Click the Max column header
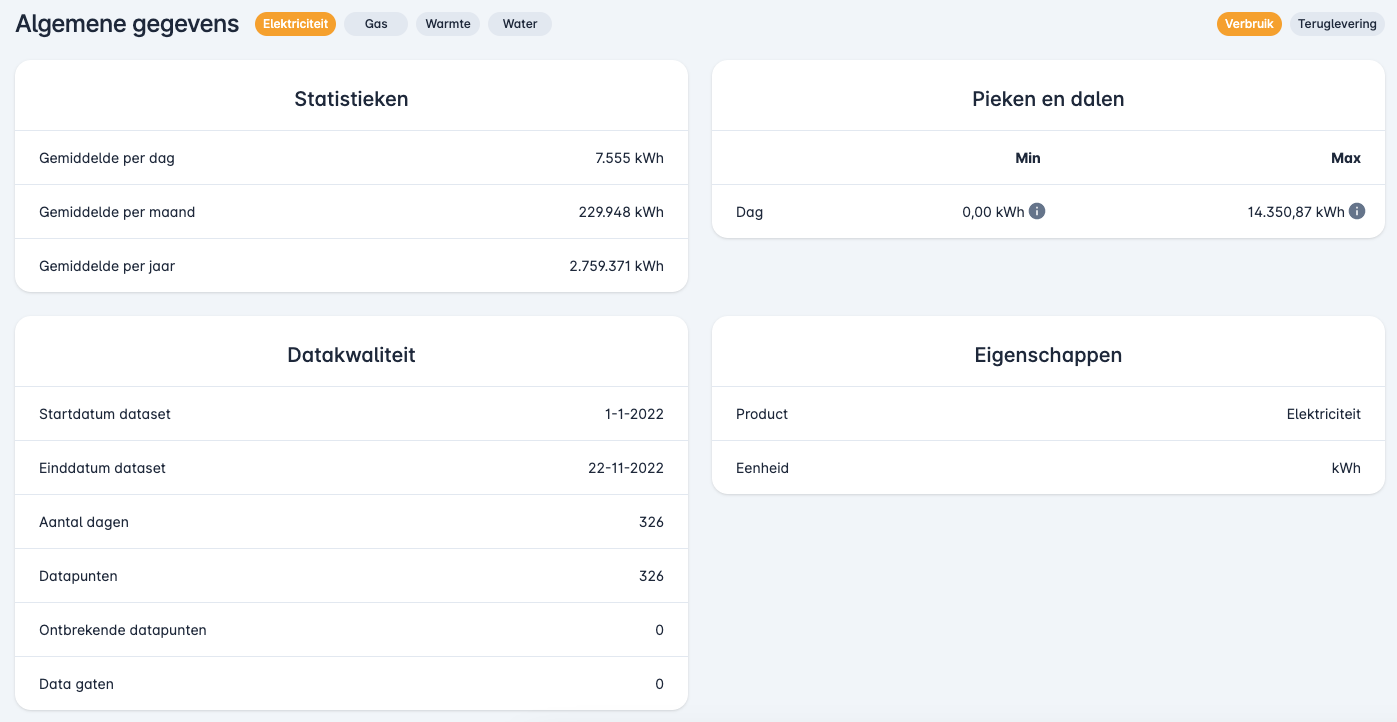The height and width of the screenshot is (722, 1397). tap(1345, 158)
